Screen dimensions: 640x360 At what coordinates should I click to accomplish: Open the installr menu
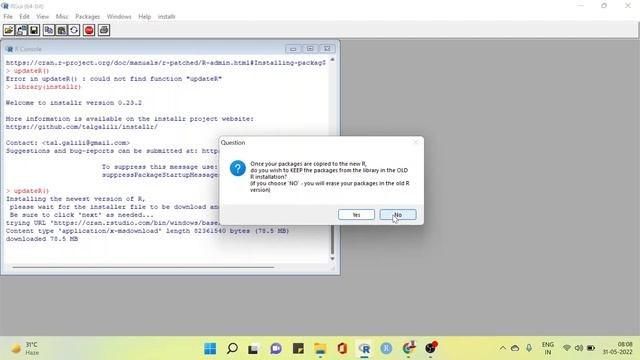167,17
